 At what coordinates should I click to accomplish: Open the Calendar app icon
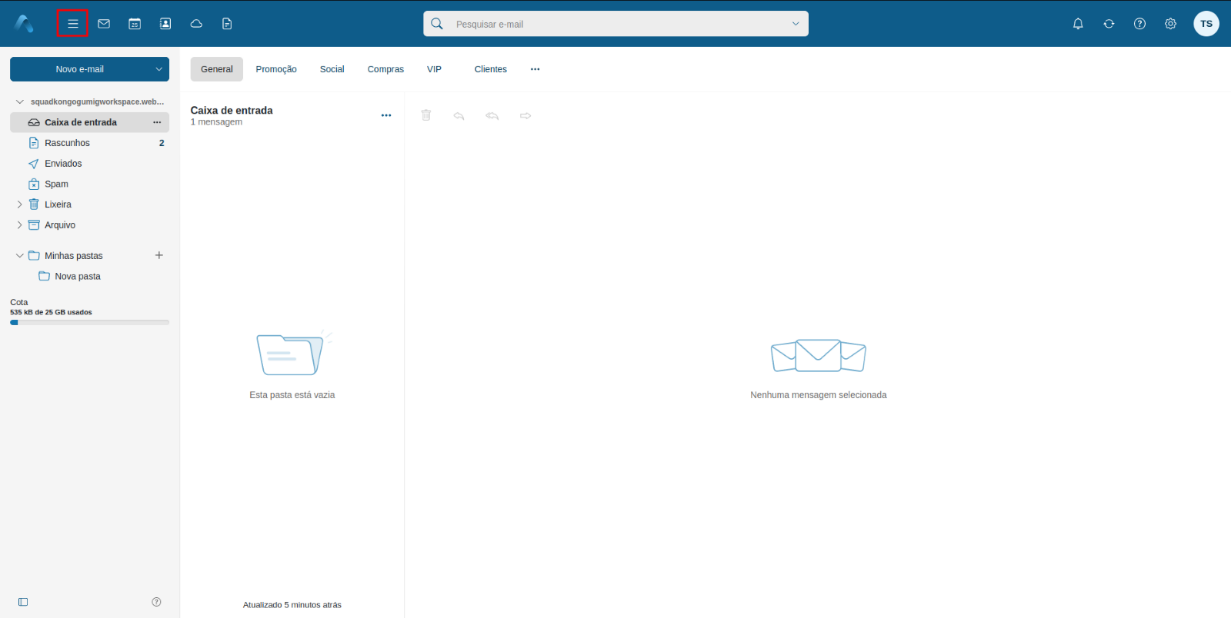tap(135, 23)
